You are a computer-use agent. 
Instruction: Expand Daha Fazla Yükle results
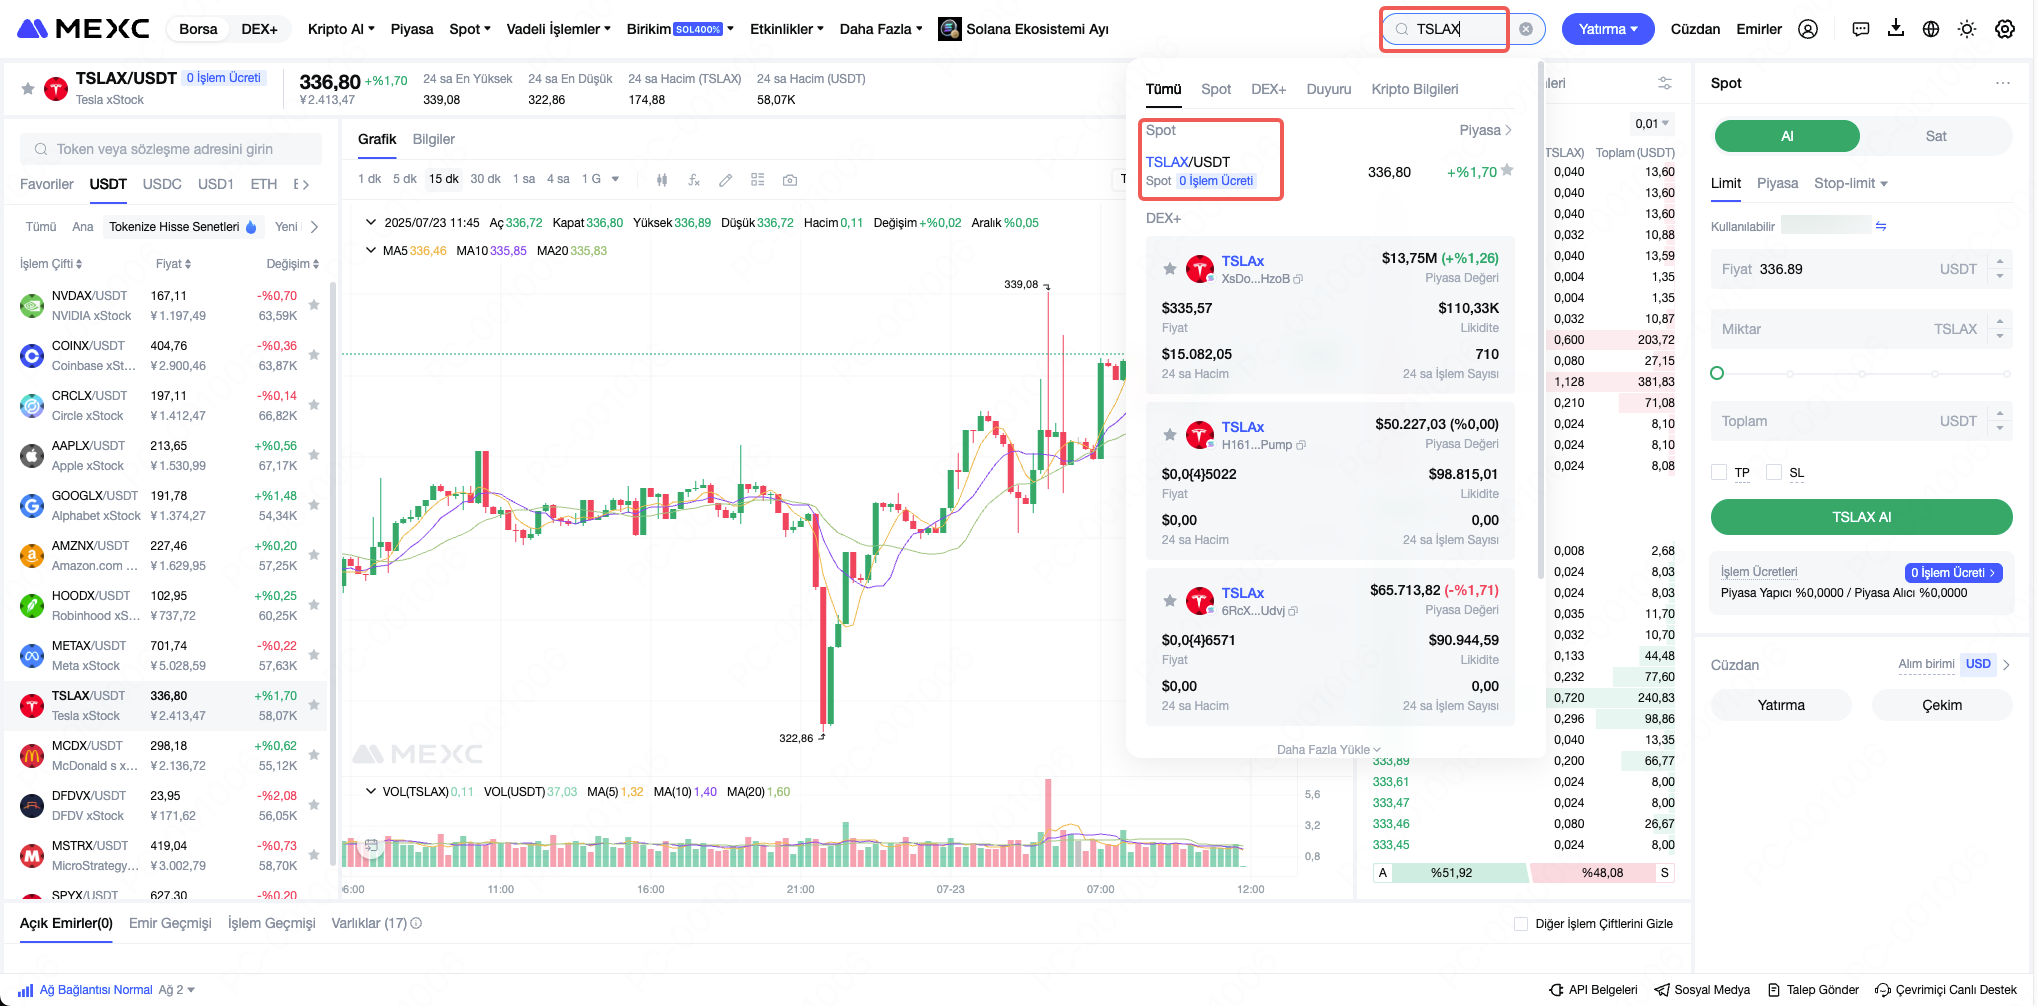coord(1328,749)
